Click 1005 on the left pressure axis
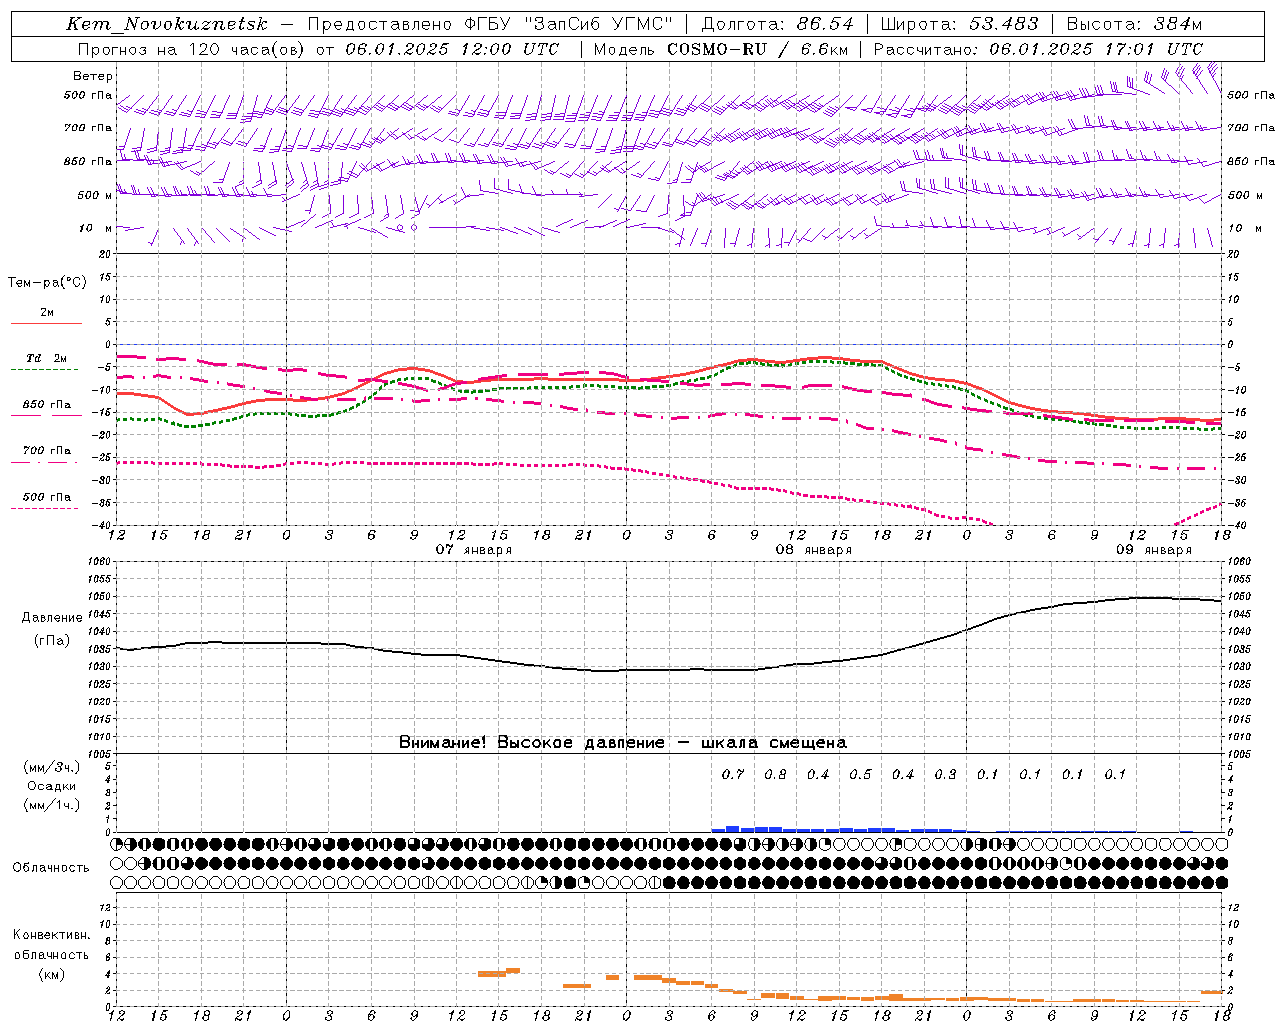 pos(98,754)
